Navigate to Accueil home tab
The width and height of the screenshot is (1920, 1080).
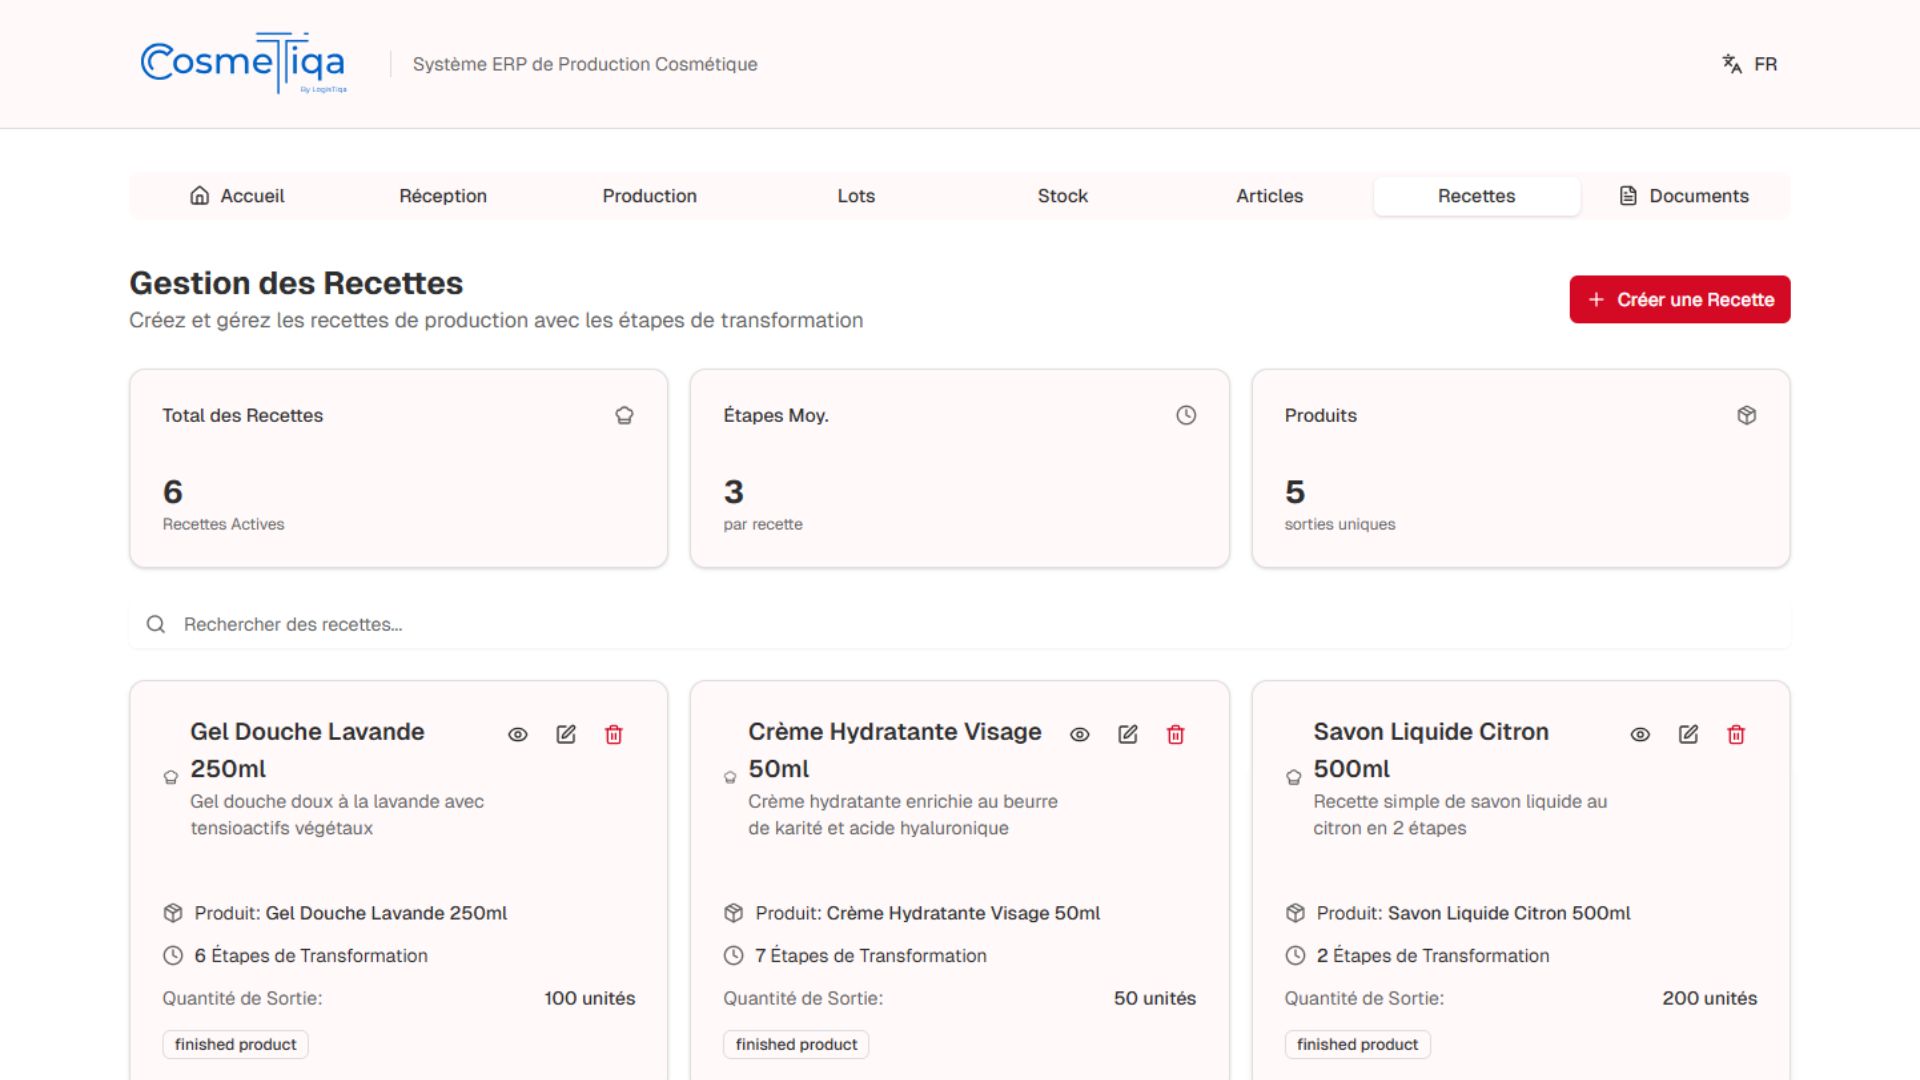pos(237,196)
